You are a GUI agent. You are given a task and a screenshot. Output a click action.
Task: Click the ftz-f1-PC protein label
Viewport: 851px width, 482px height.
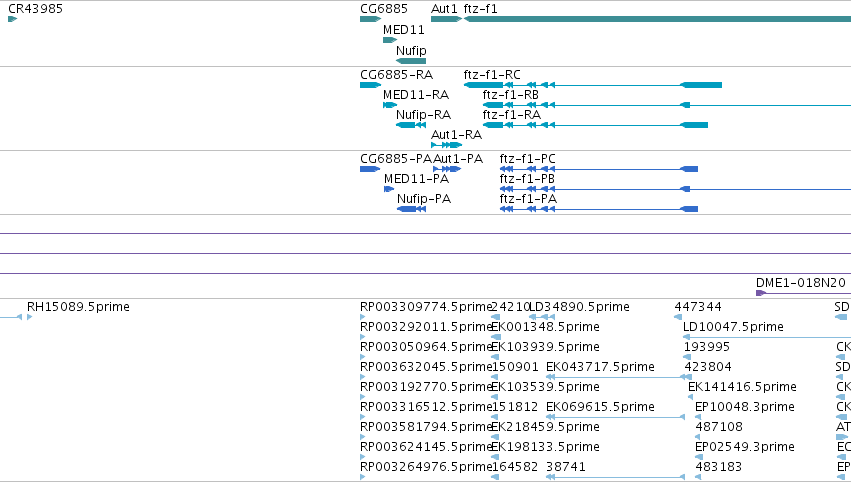pyautogui.click(x=528, y=159)
